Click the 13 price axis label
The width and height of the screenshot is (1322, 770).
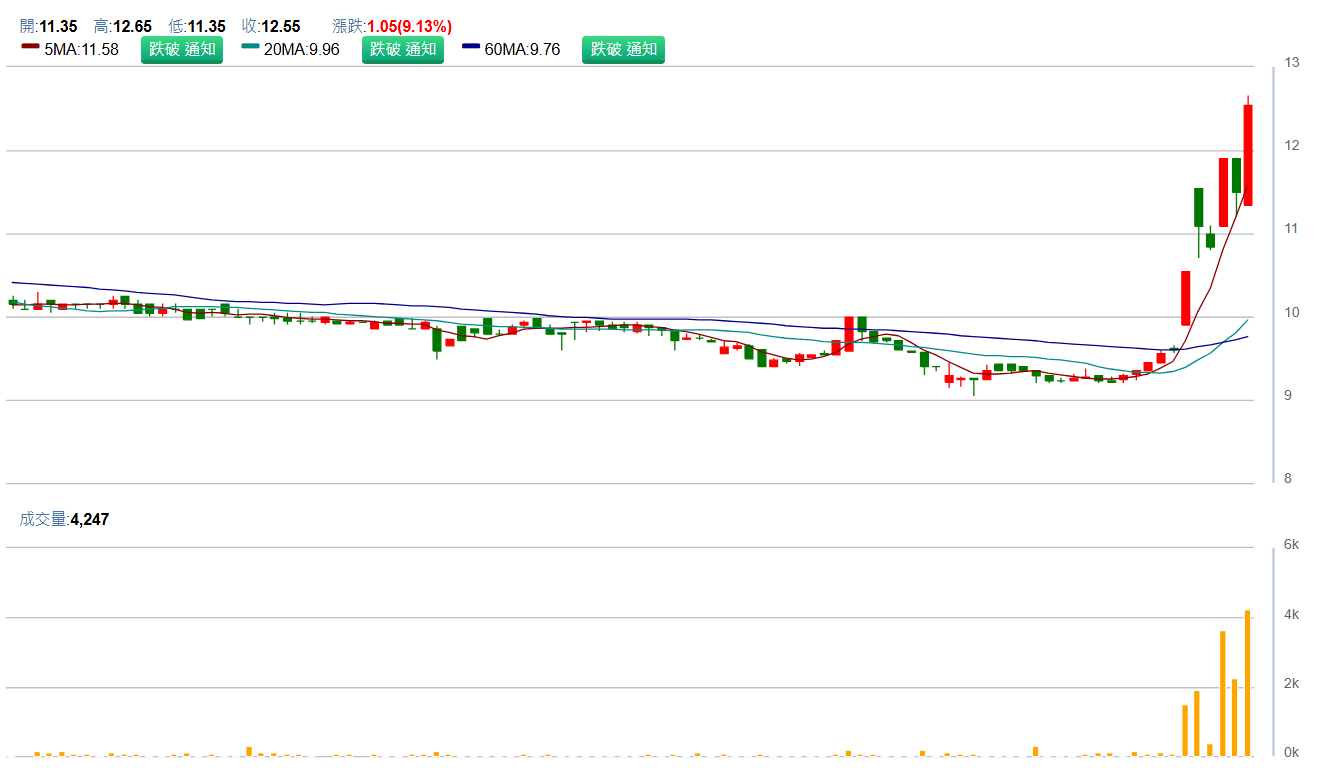(x=1292, y=63)
